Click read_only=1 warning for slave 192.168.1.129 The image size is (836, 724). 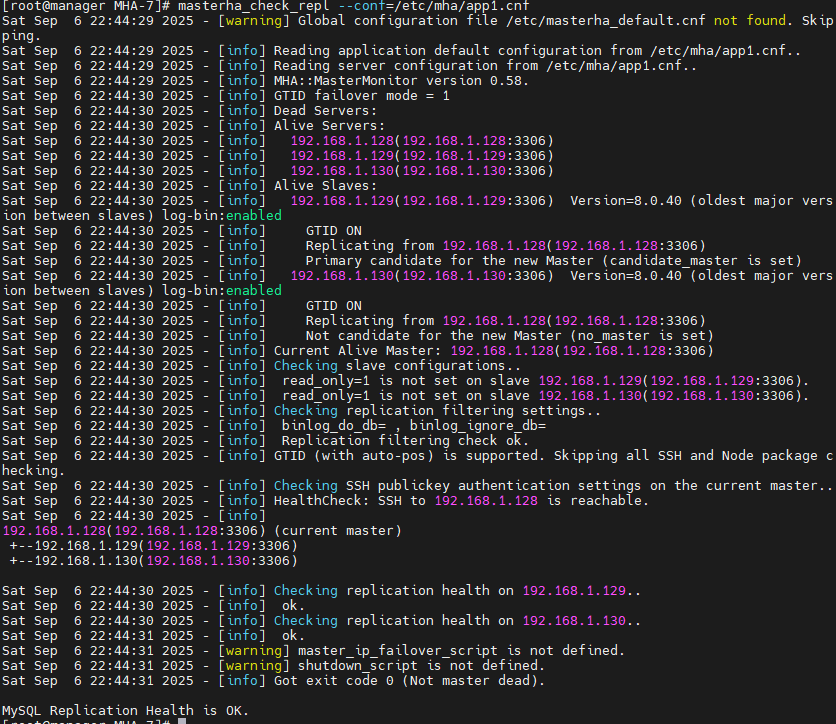[x=545, y=381]
